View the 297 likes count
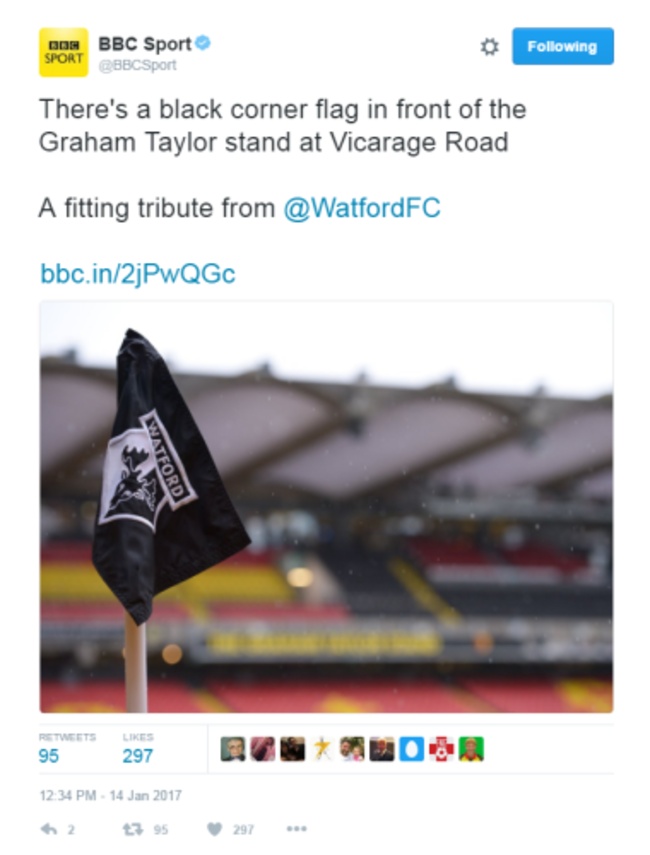The height and width of the screenshot is (855, 650). tap(137, 756)
